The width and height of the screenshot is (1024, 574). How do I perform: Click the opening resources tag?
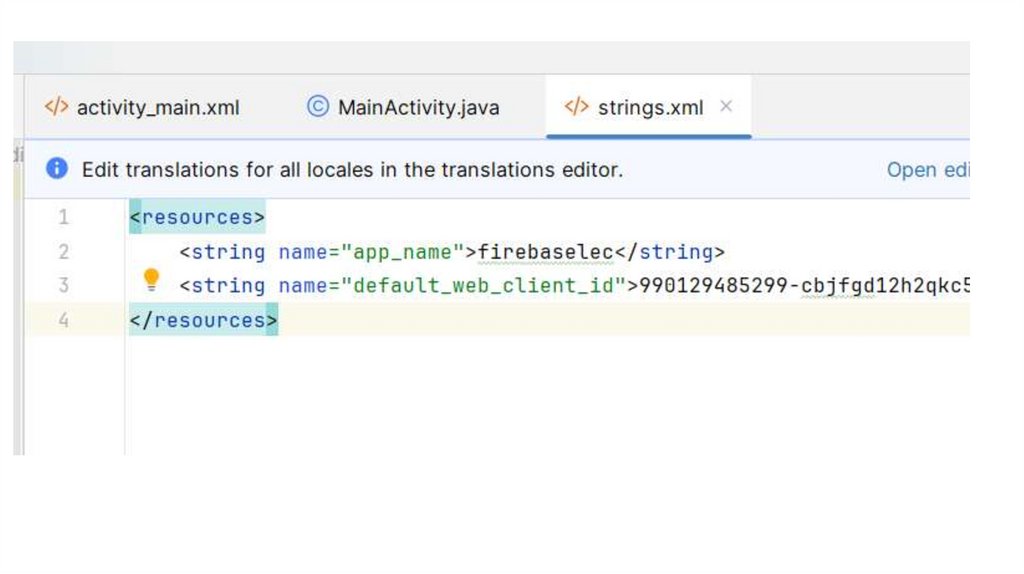[197, 217]
